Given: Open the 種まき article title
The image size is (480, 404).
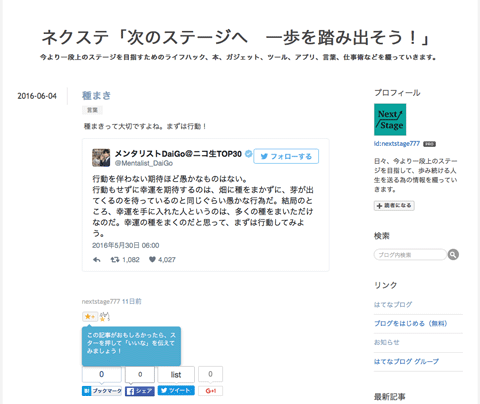Looking at the screenshot, I should [x=96, y=96].
